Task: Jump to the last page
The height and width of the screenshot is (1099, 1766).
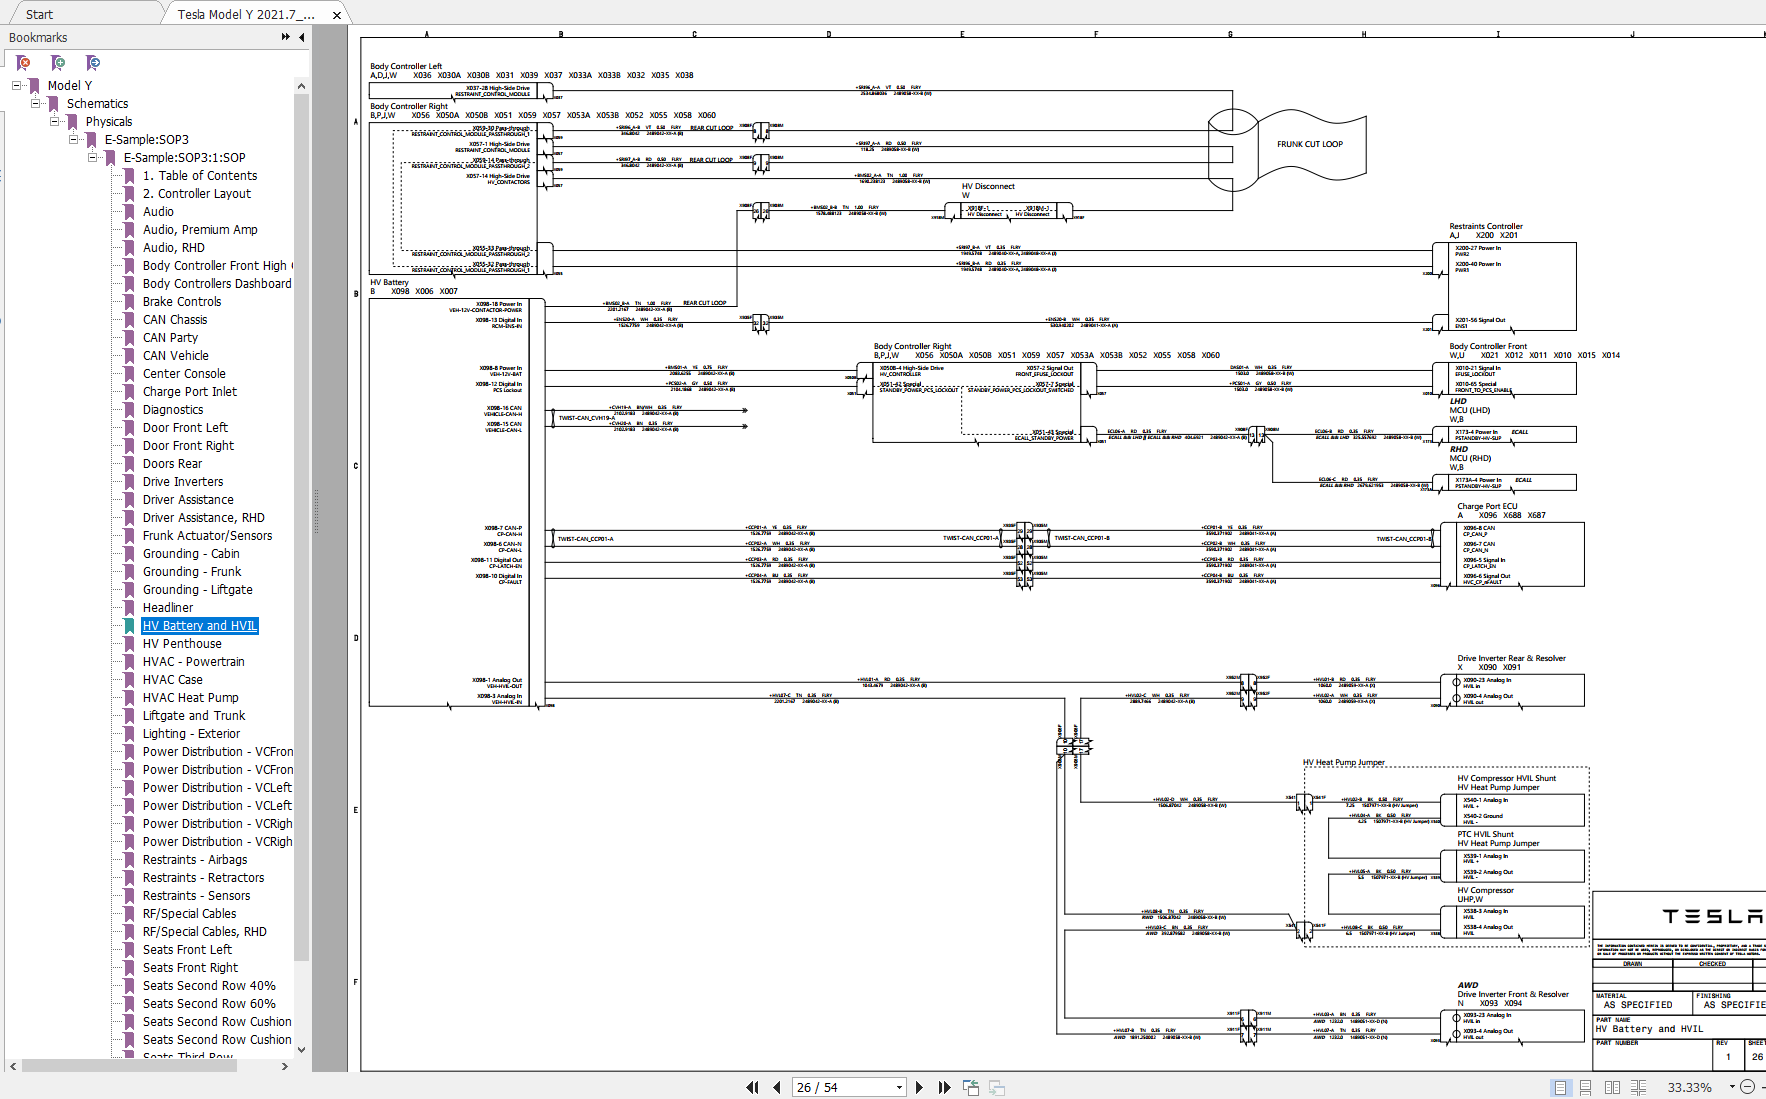Action: pos(944,1087)
